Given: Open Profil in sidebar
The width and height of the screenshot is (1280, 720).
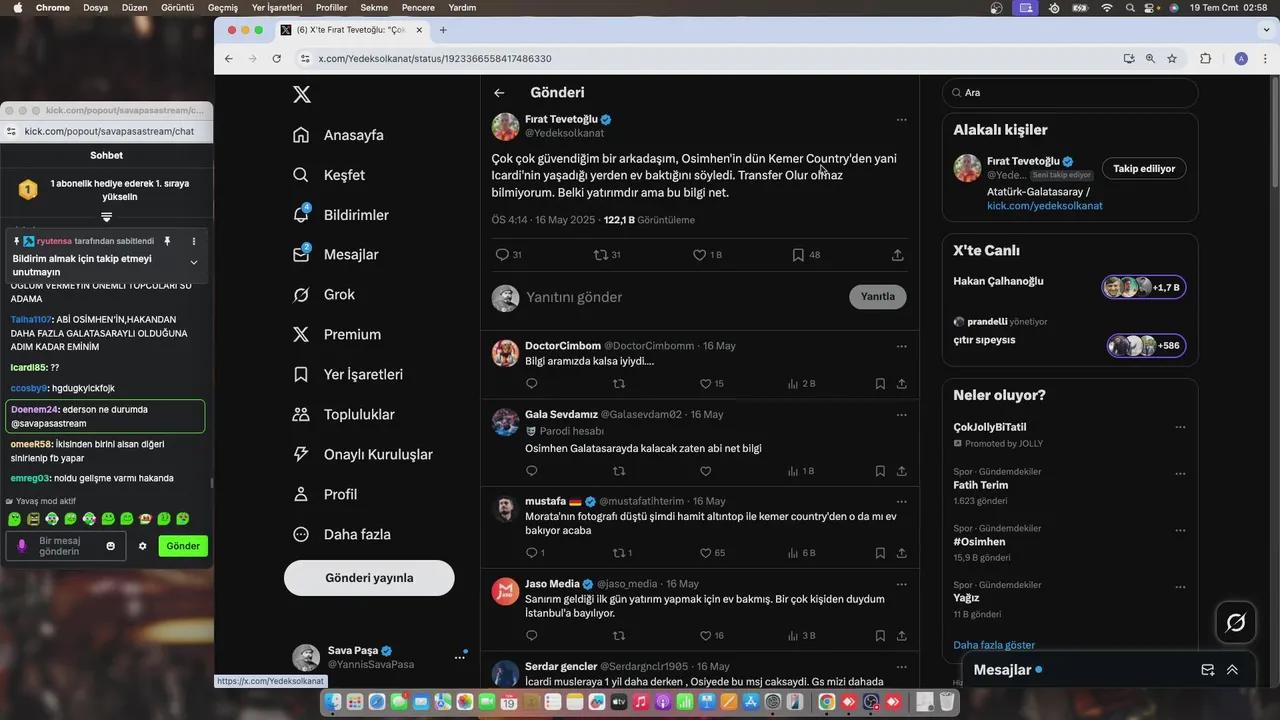Looking at the screenshot, I should click(x=325, y=494).
